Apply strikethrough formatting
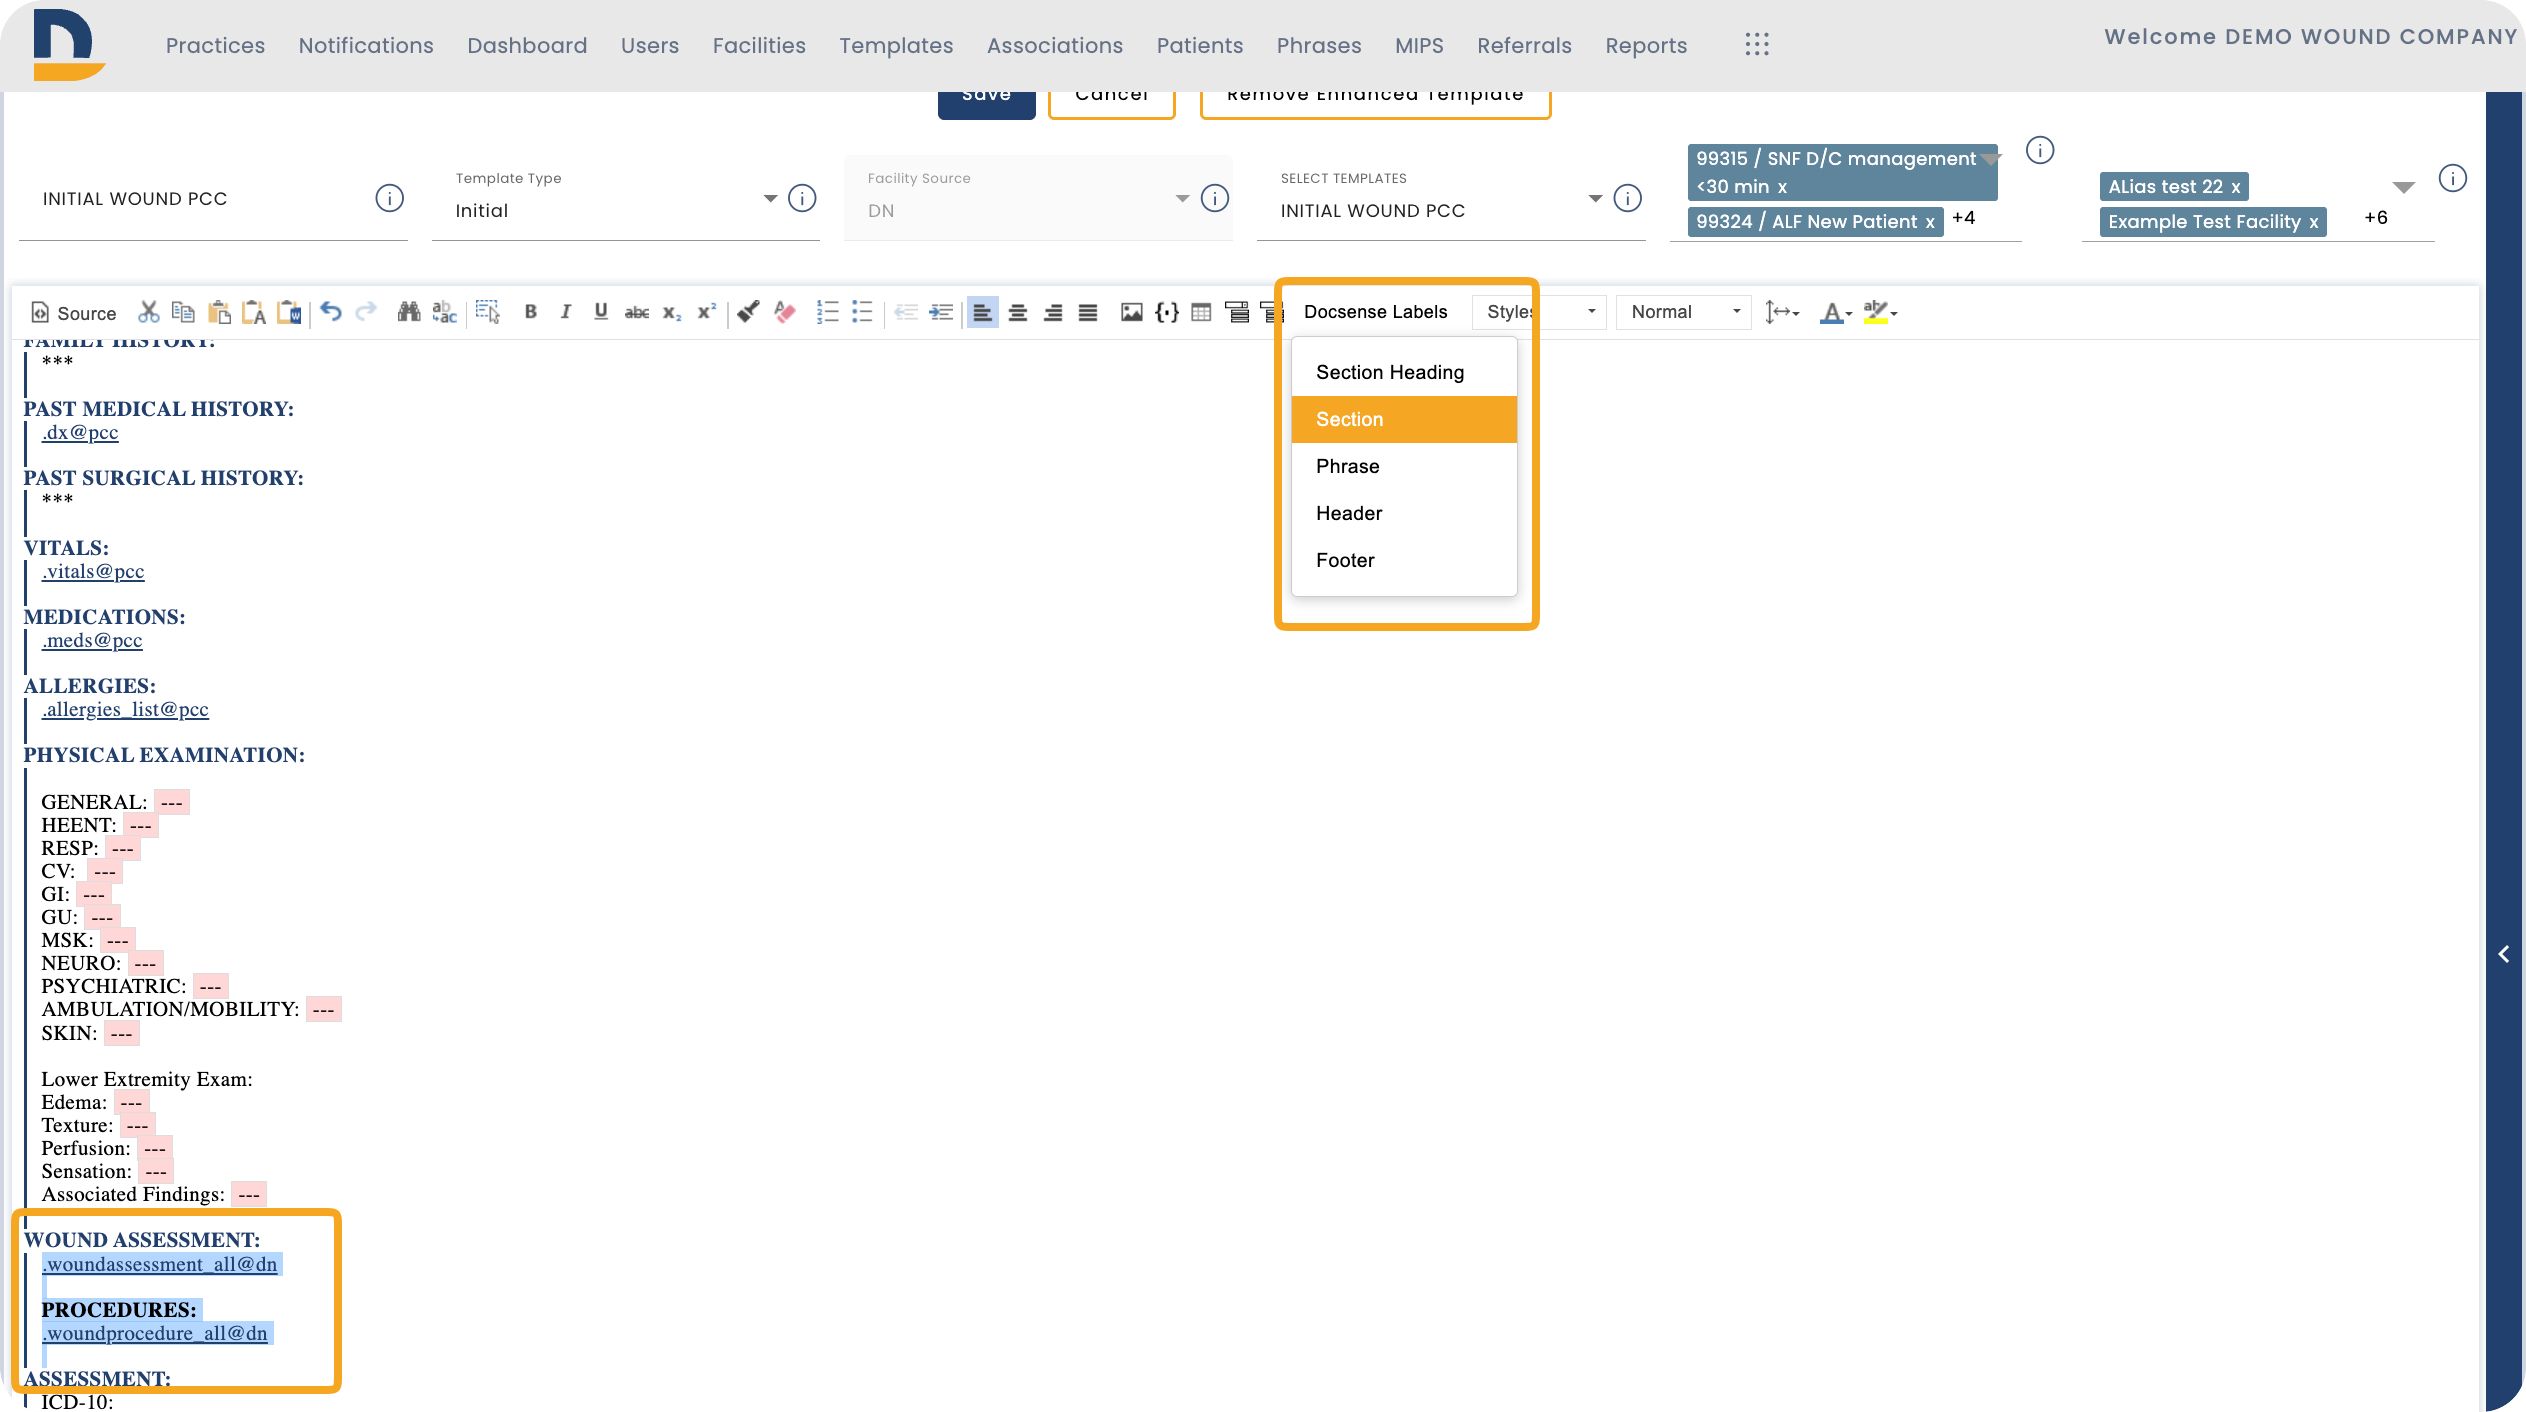 point(637,312)
